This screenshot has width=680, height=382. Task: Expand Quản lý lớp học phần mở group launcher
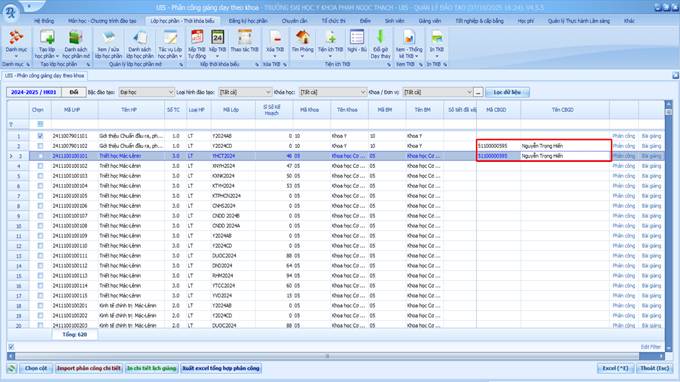click(181, 65)
